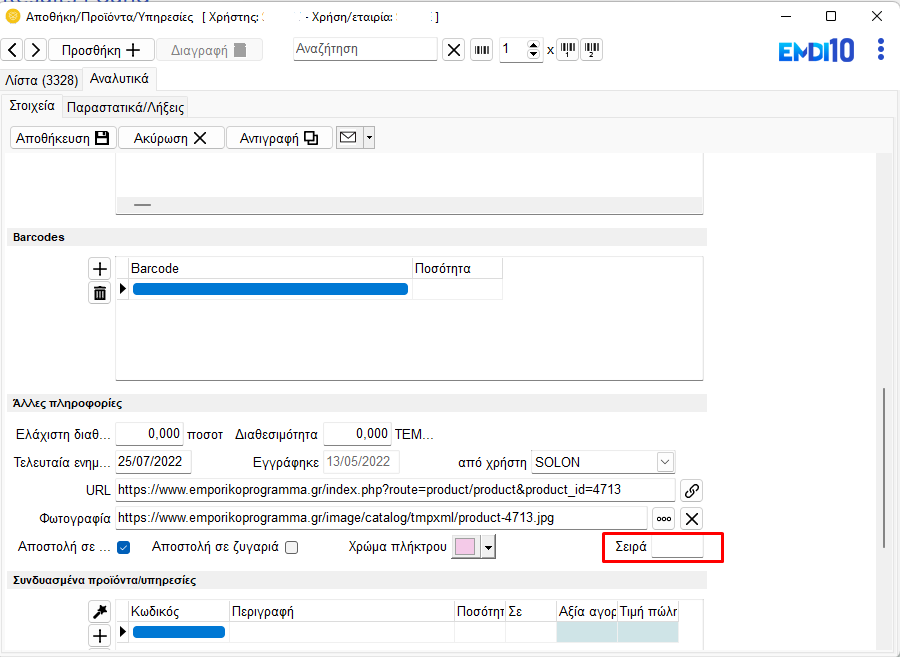Print barcode label type 2

pyautogui.click(x=591, y=50)
